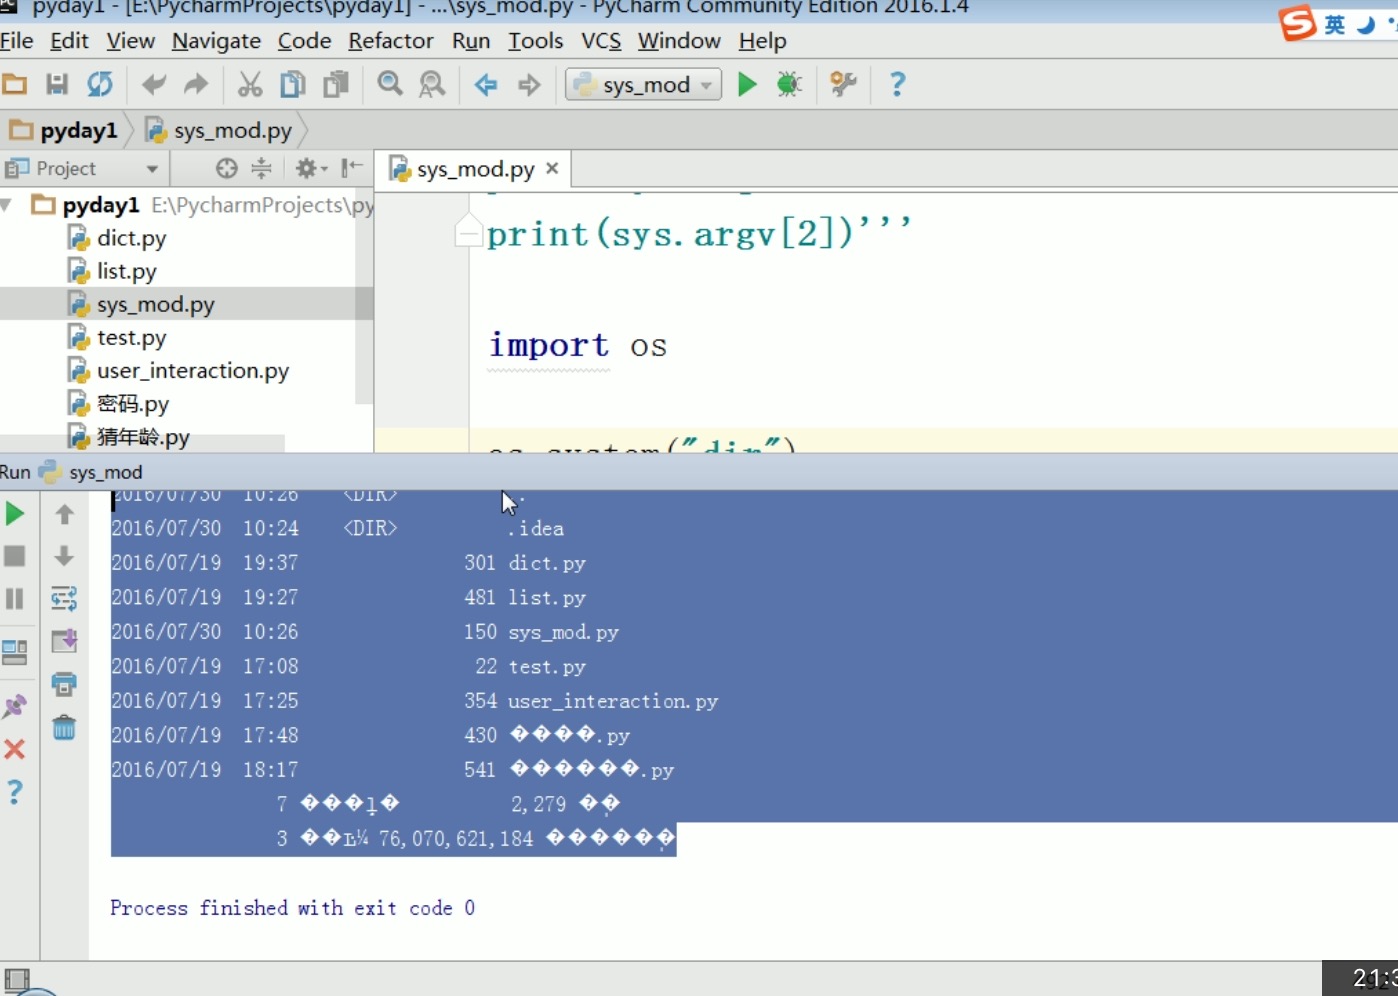Expand the Project view dropdown

pyautogui.click(x=152, y=169)
